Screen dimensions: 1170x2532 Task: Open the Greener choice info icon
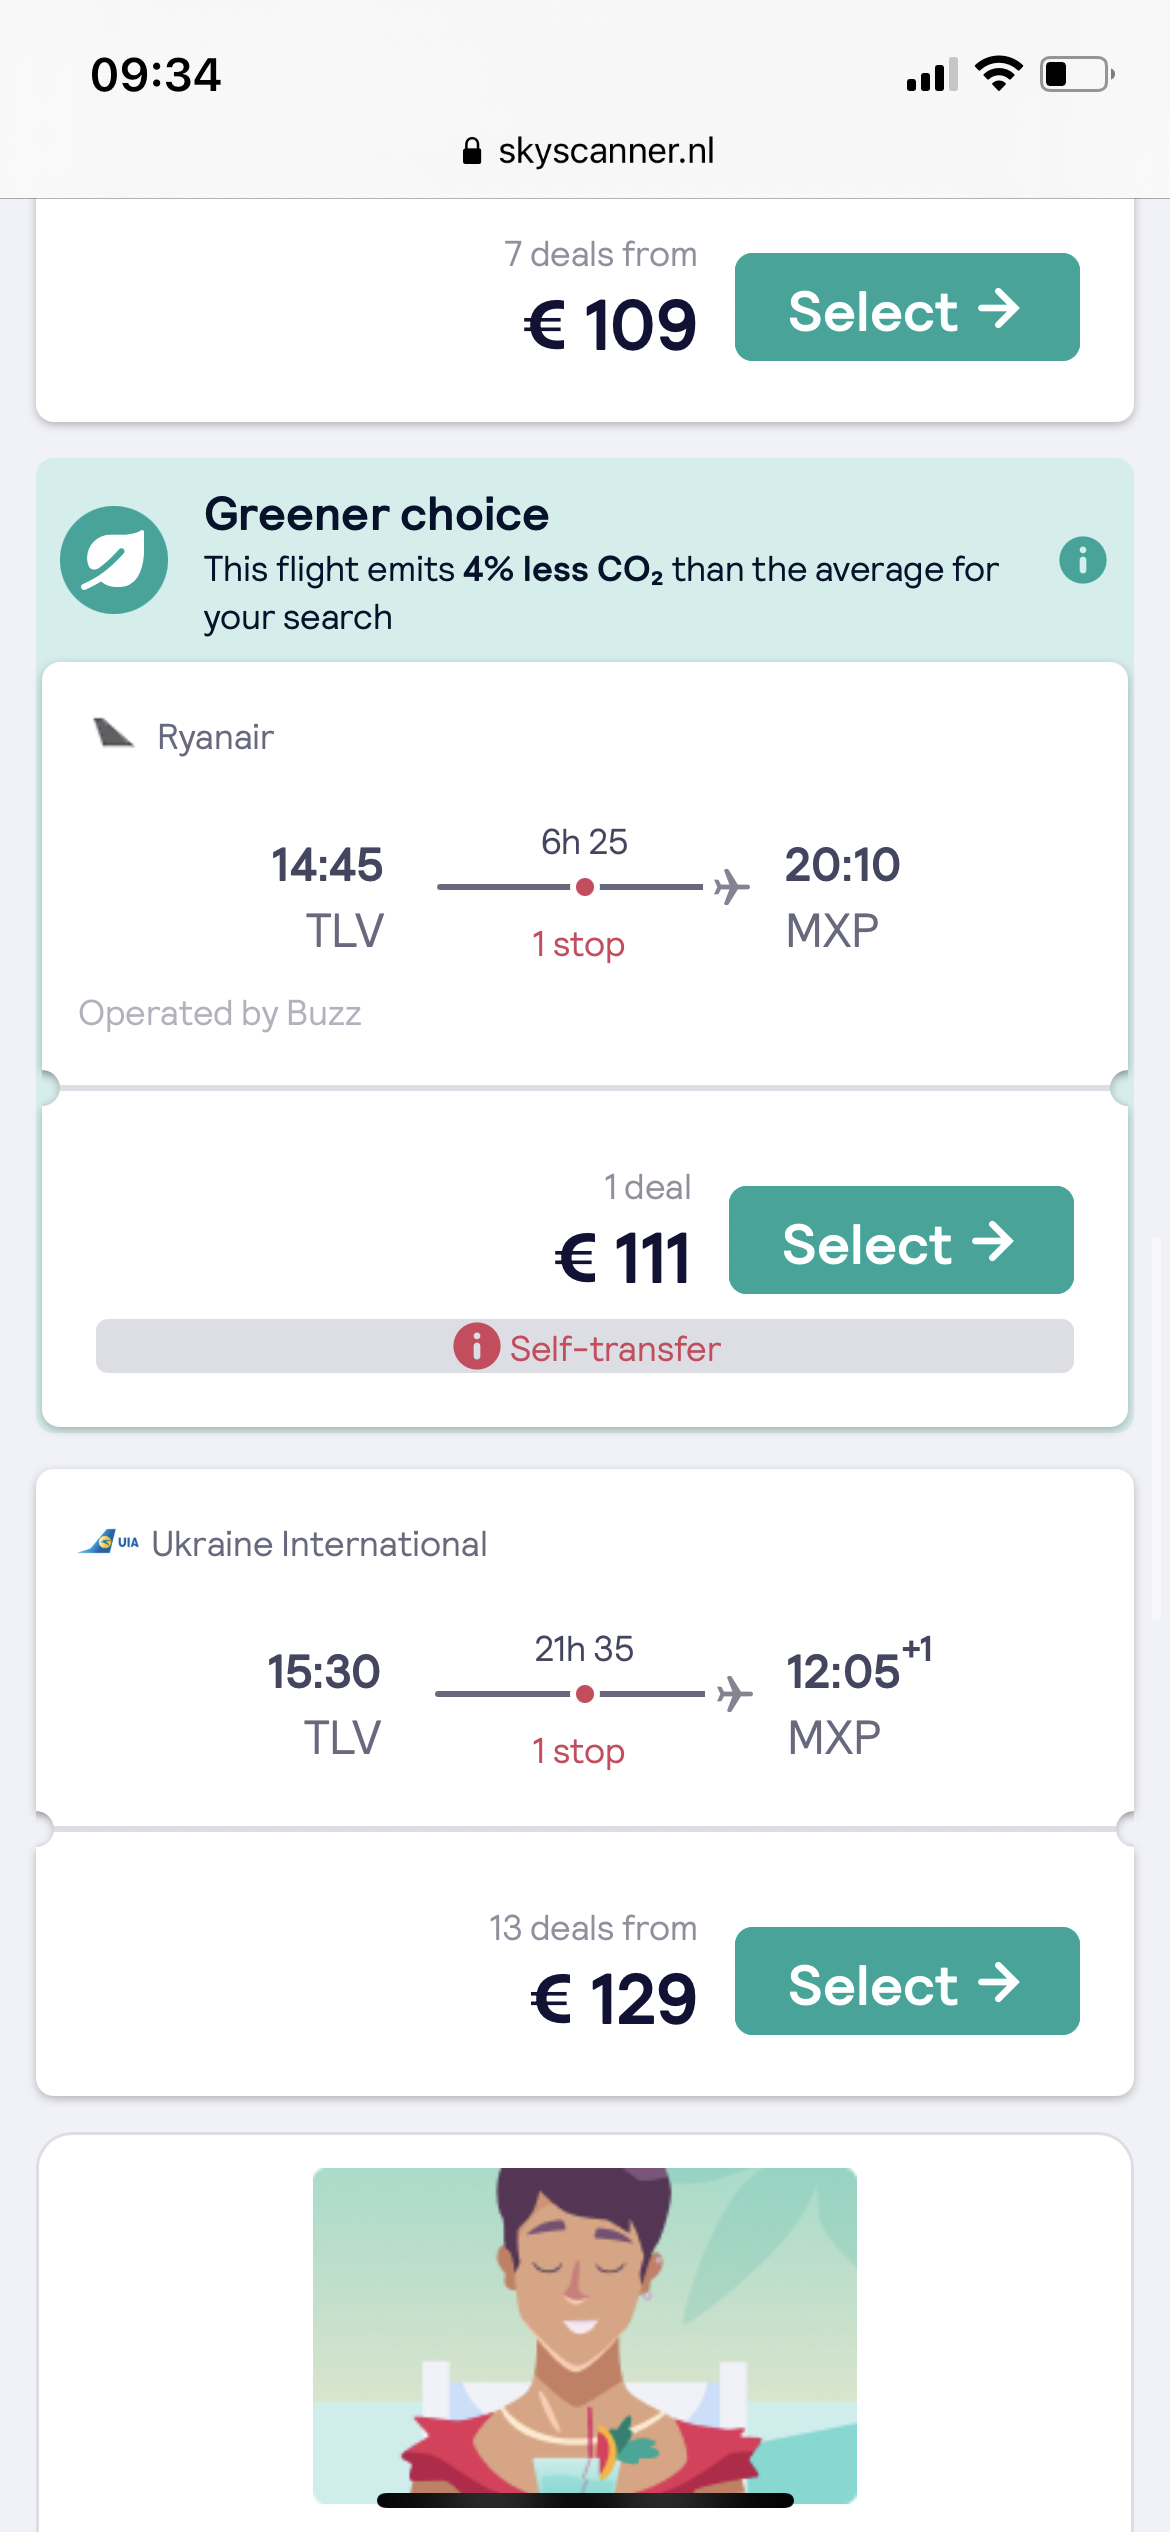(1082, 560)
